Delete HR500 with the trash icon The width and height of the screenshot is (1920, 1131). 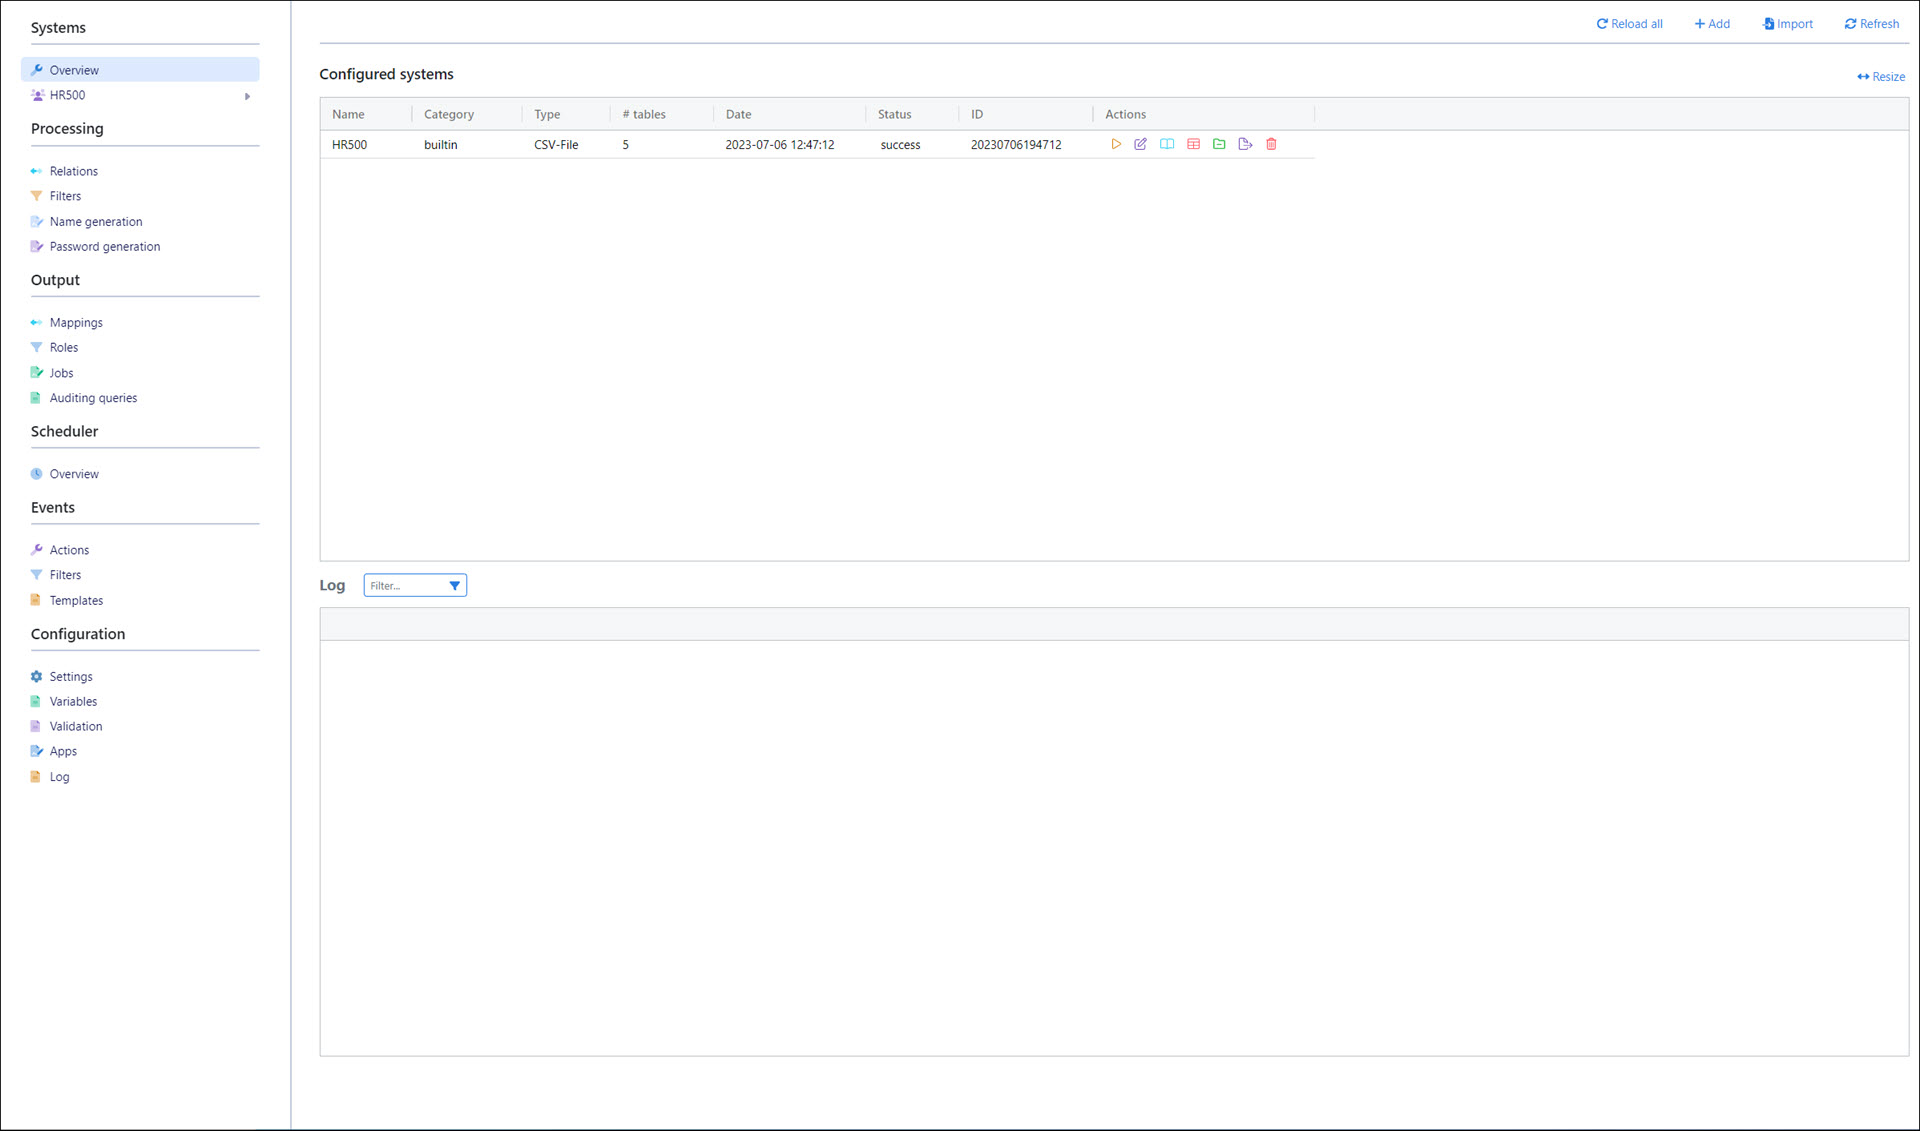click(x=1271, y=144)
